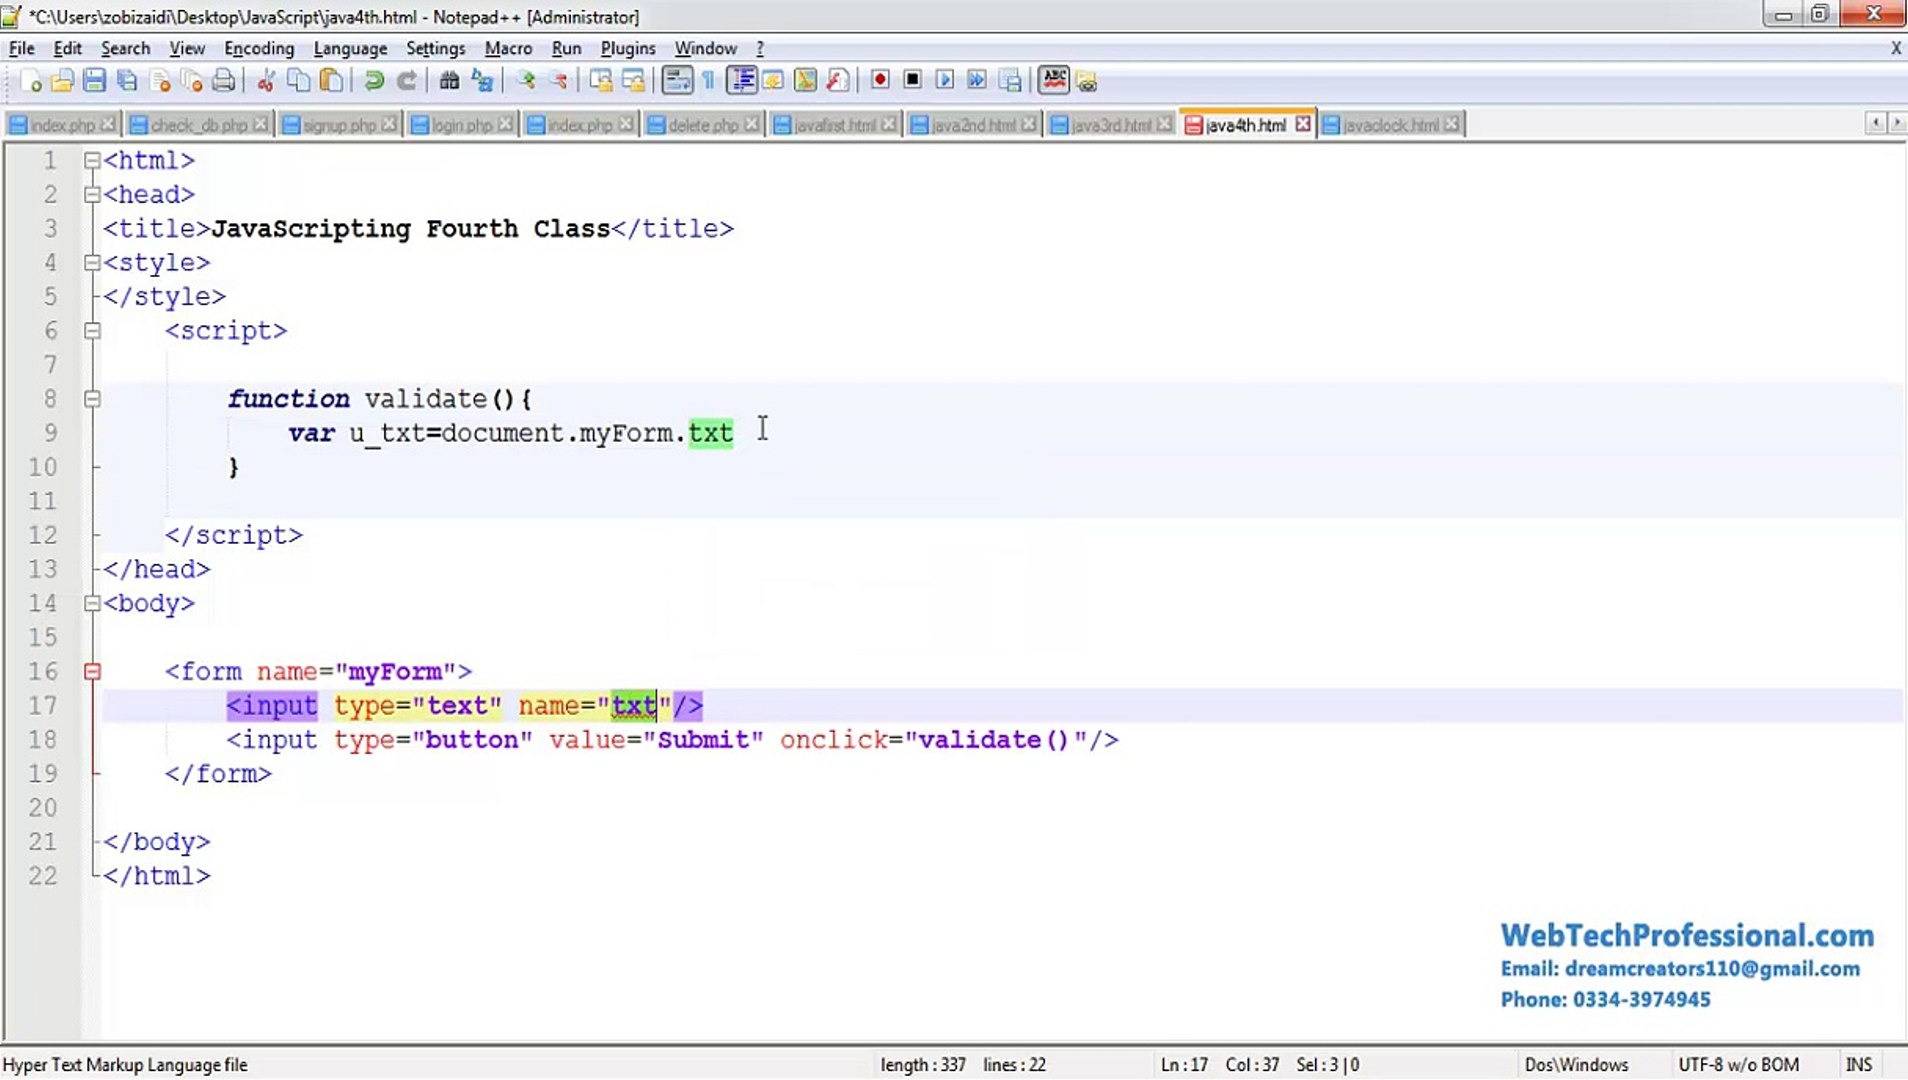Collapse the script fold on line 6
Image resolution: width=1908 pixels, height=1080 pixels.
[92, 330]
